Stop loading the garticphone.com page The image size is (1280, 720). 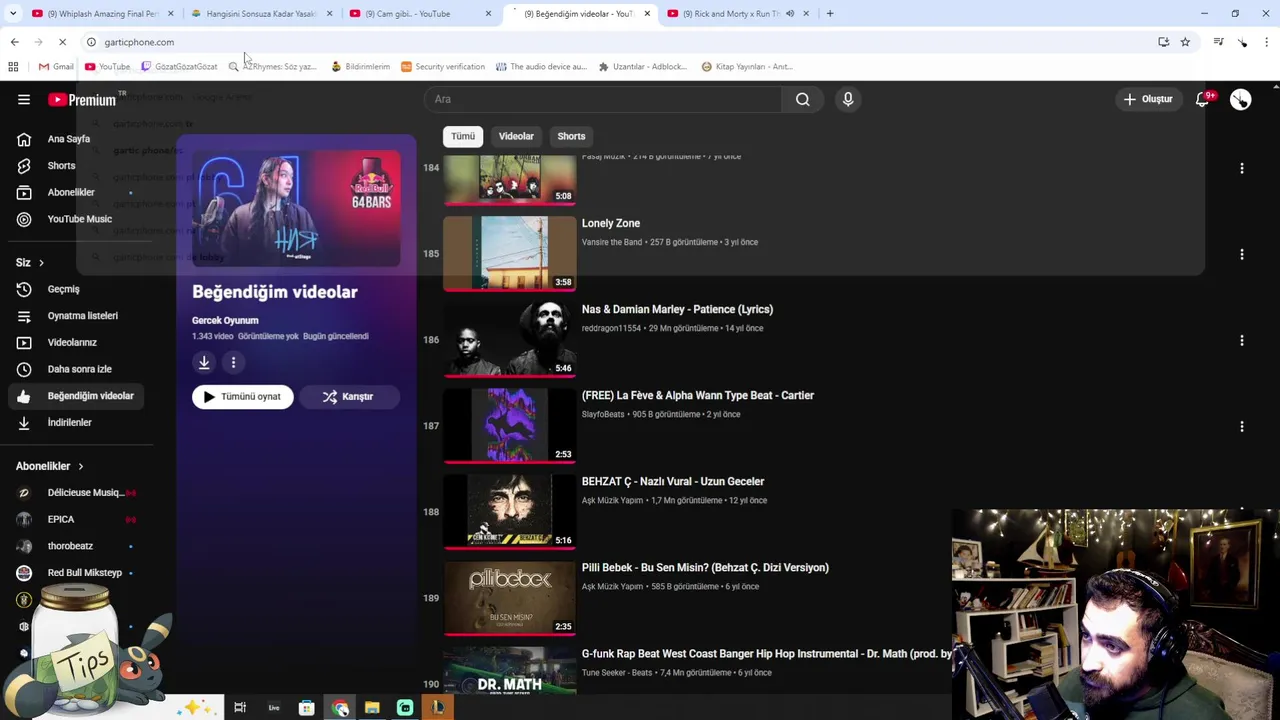[x=62, y=42]
